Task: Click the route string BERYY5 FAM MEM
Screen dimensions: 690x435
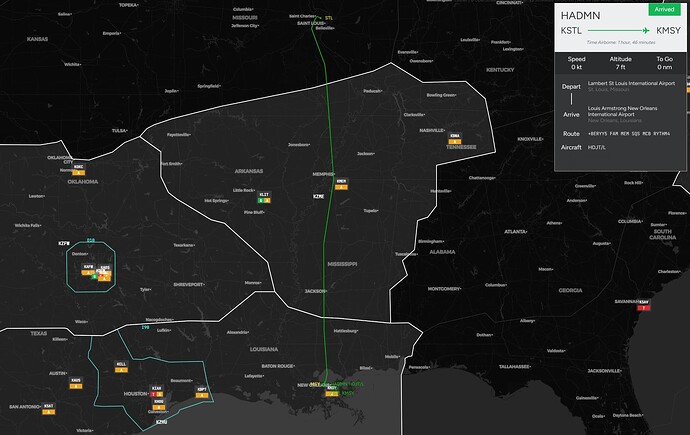Action: tap(629, 134)
